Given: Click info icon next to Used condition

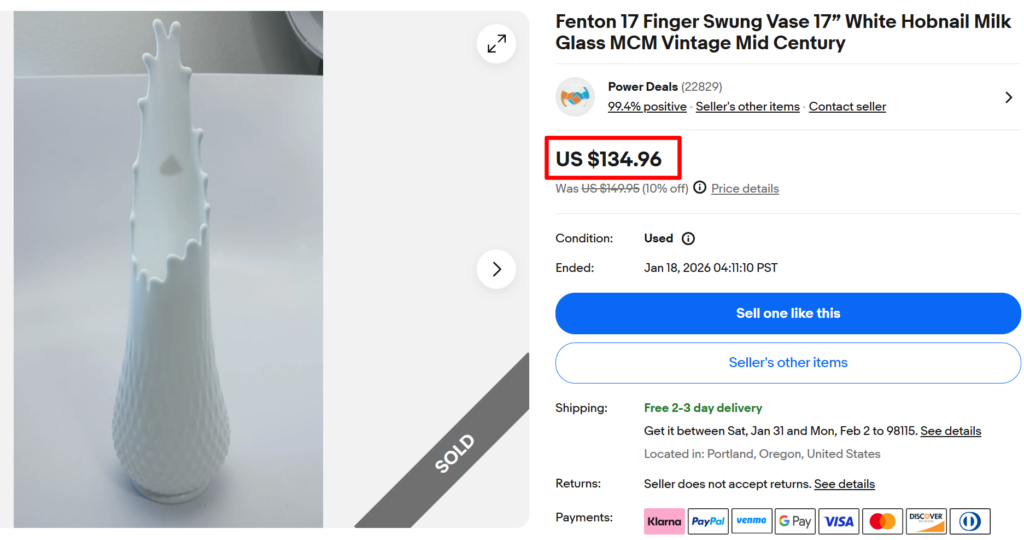Looking at the screenshot, I should click(688, 239).
